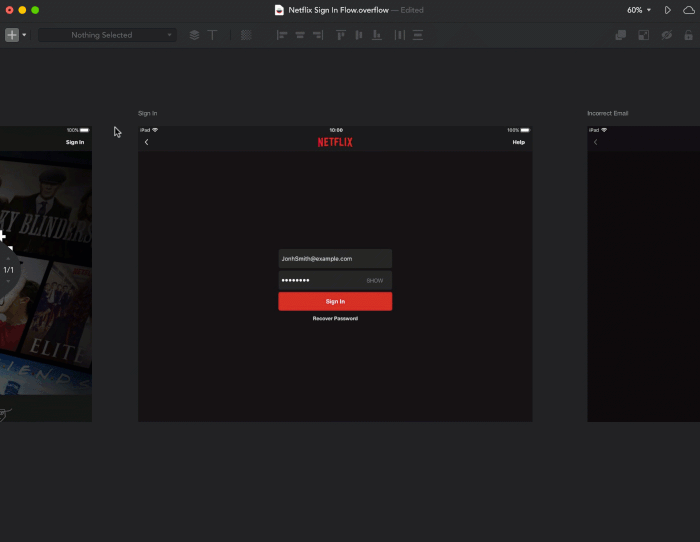Select the Incorrect Email screen label

pos(608,113)
